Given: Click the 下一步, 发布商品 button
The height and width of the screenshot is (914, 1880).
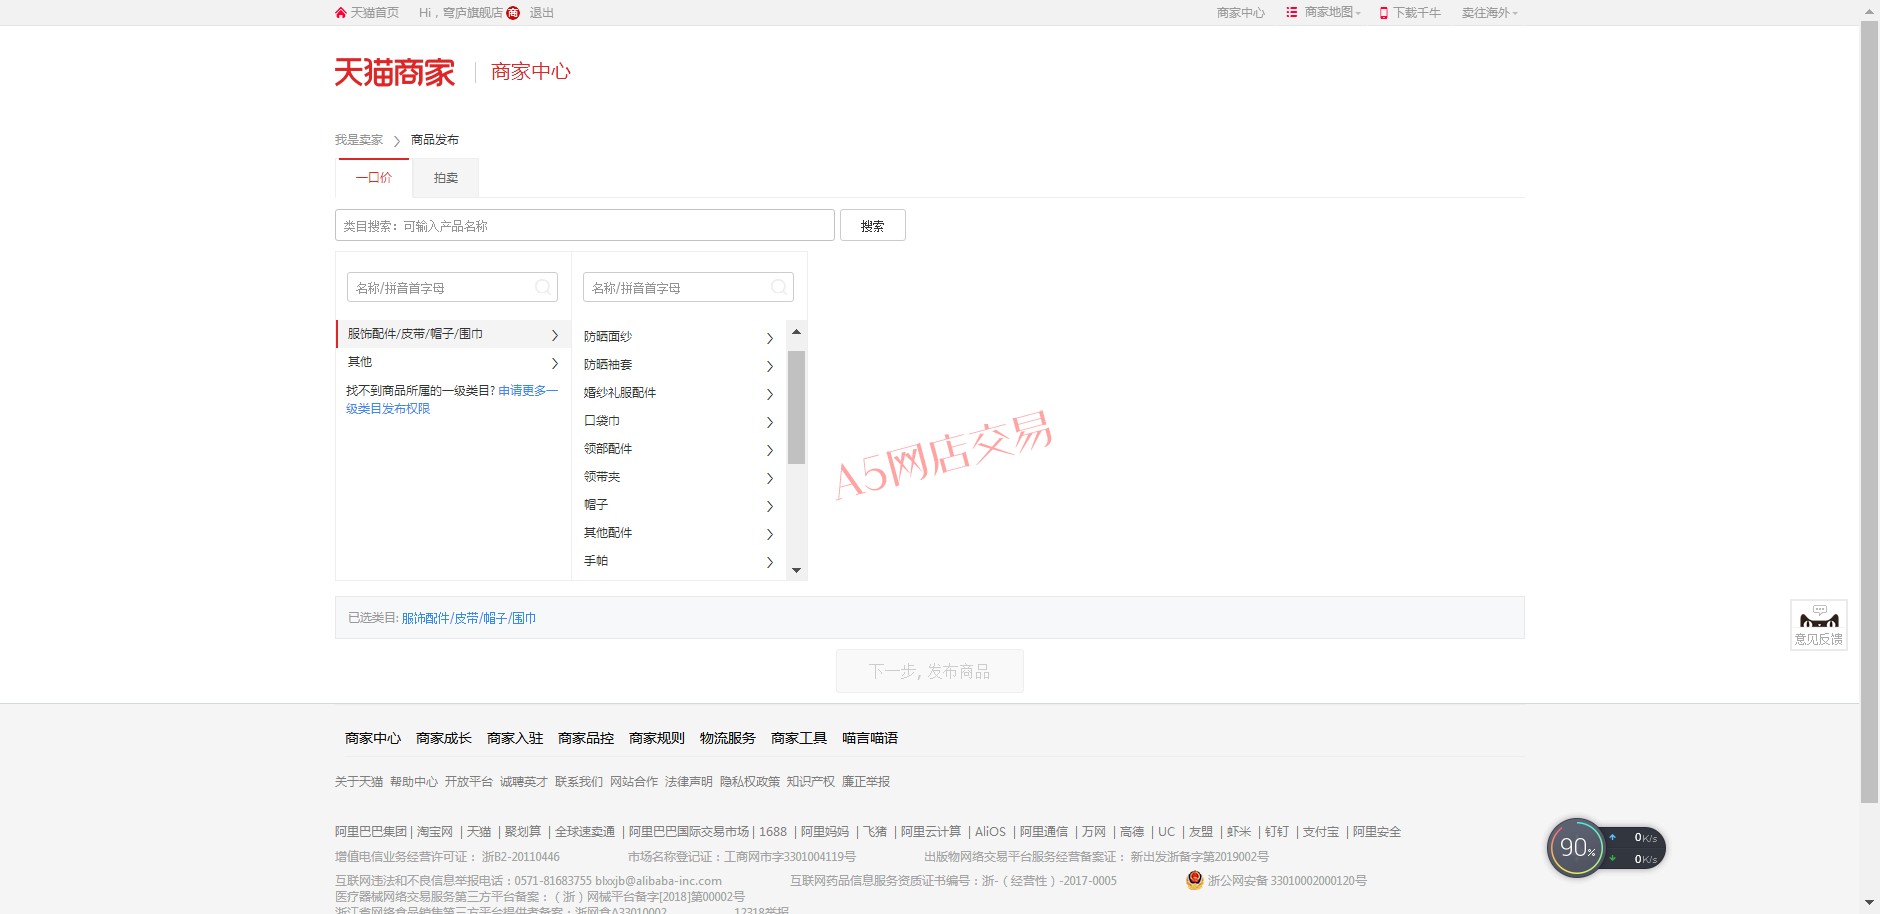Looking at the screenshot, I should point(929,671).
